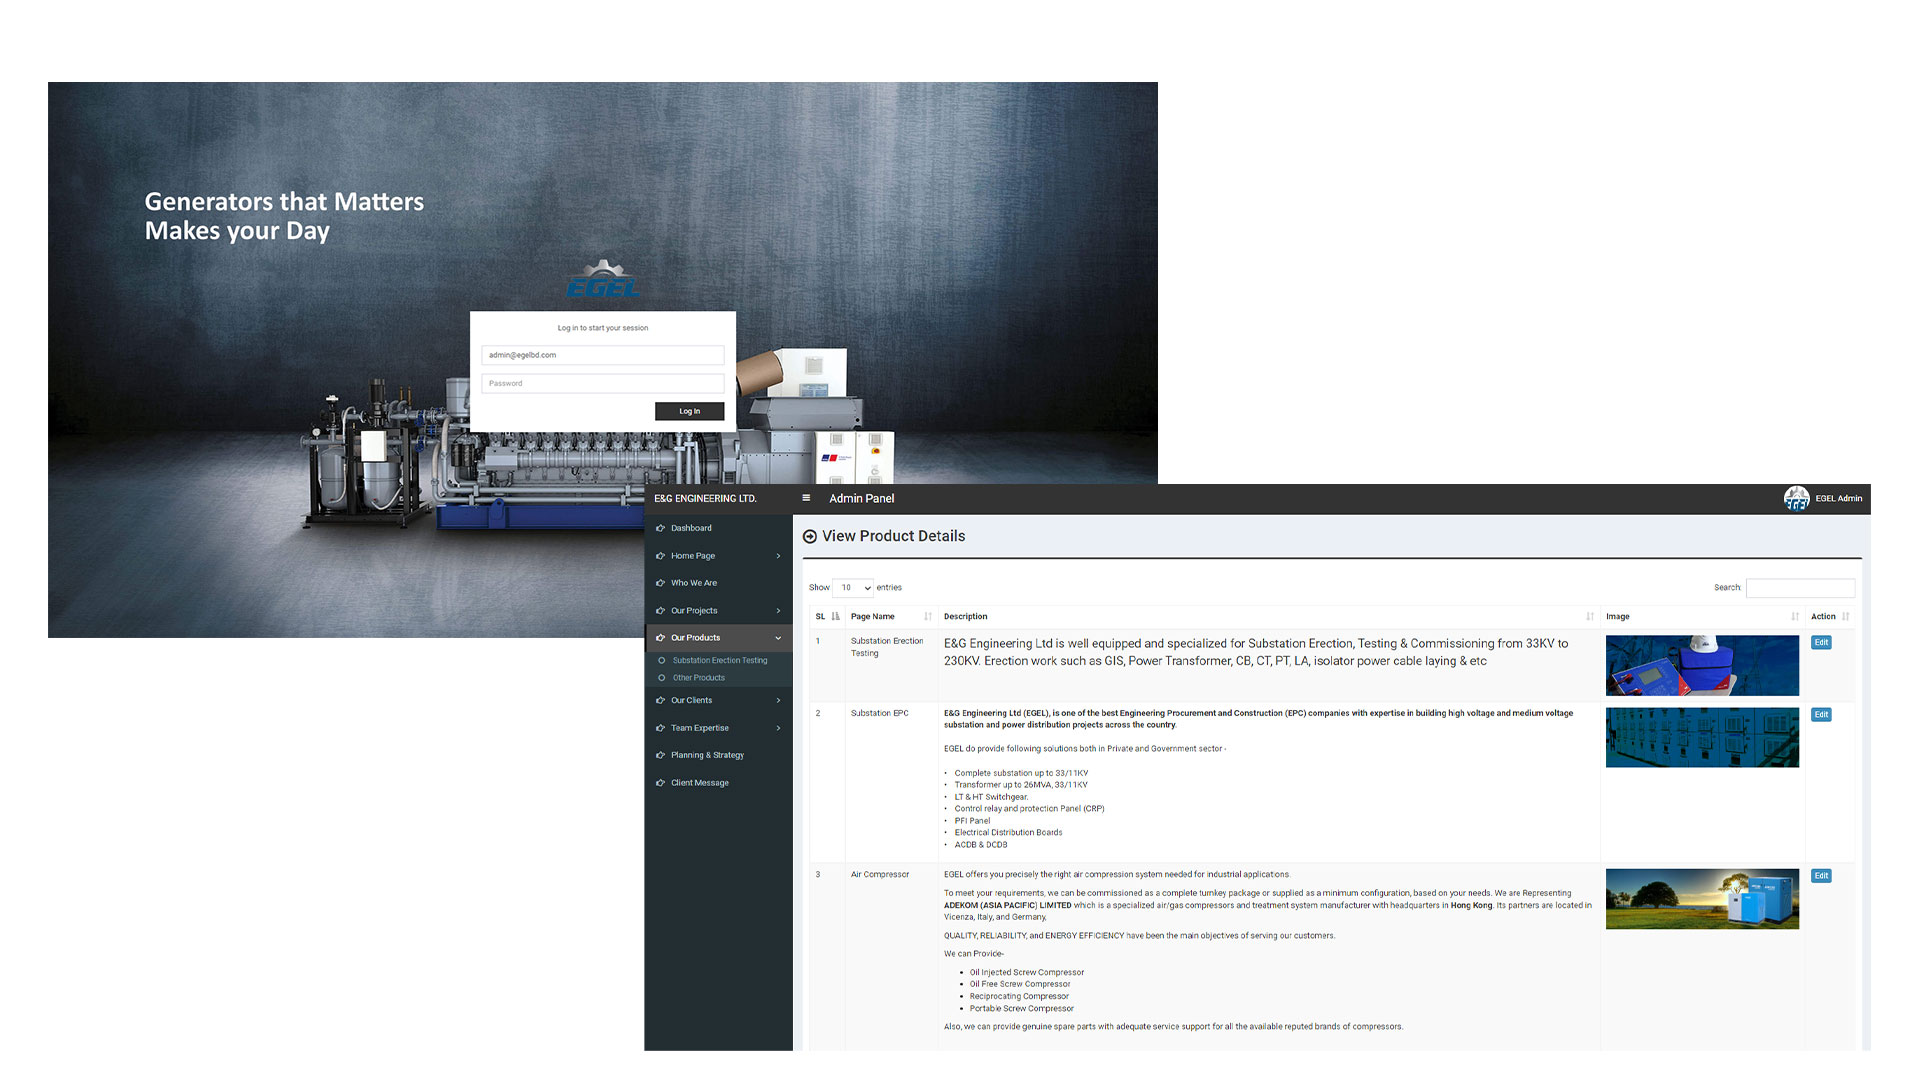
Task: Click the Page Name sort arrows icon
Action: pos(928,617)
